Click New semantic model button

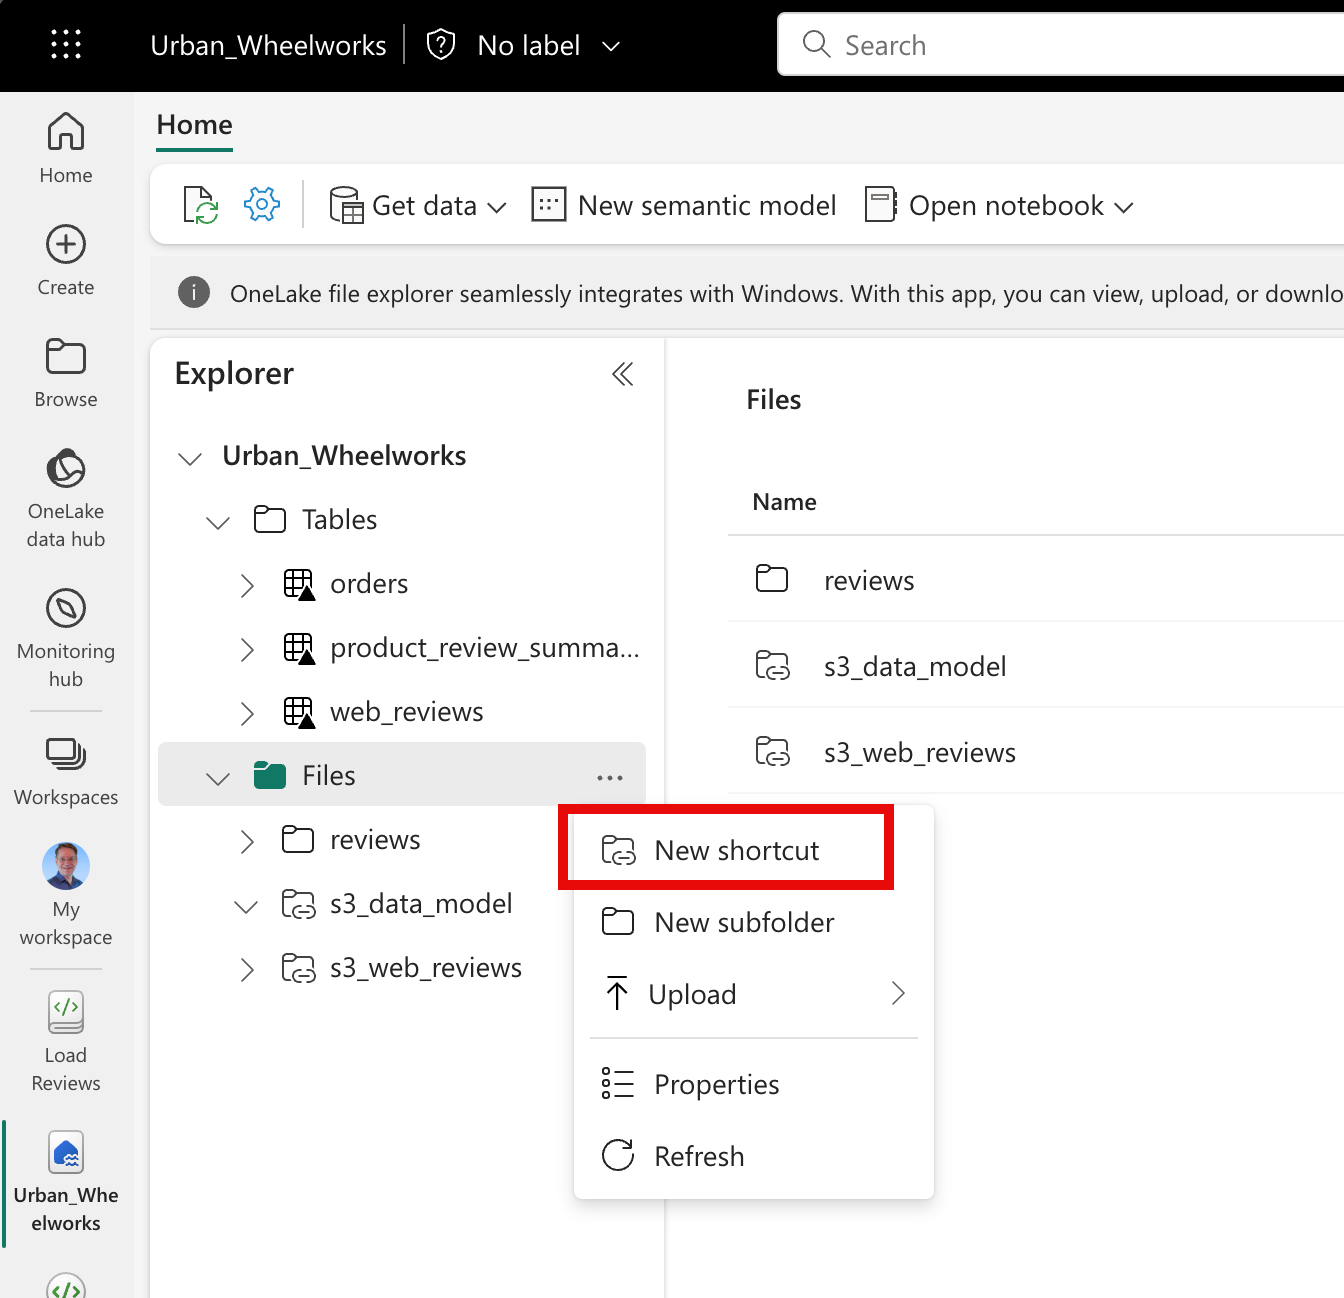click(685, 206)
